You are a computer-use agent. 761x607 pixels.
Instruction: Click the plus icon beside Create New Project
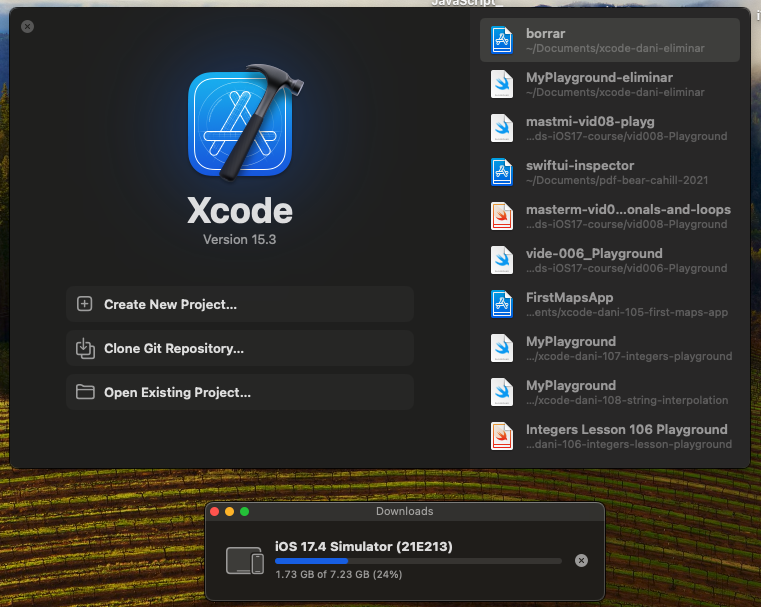[84, 304]
